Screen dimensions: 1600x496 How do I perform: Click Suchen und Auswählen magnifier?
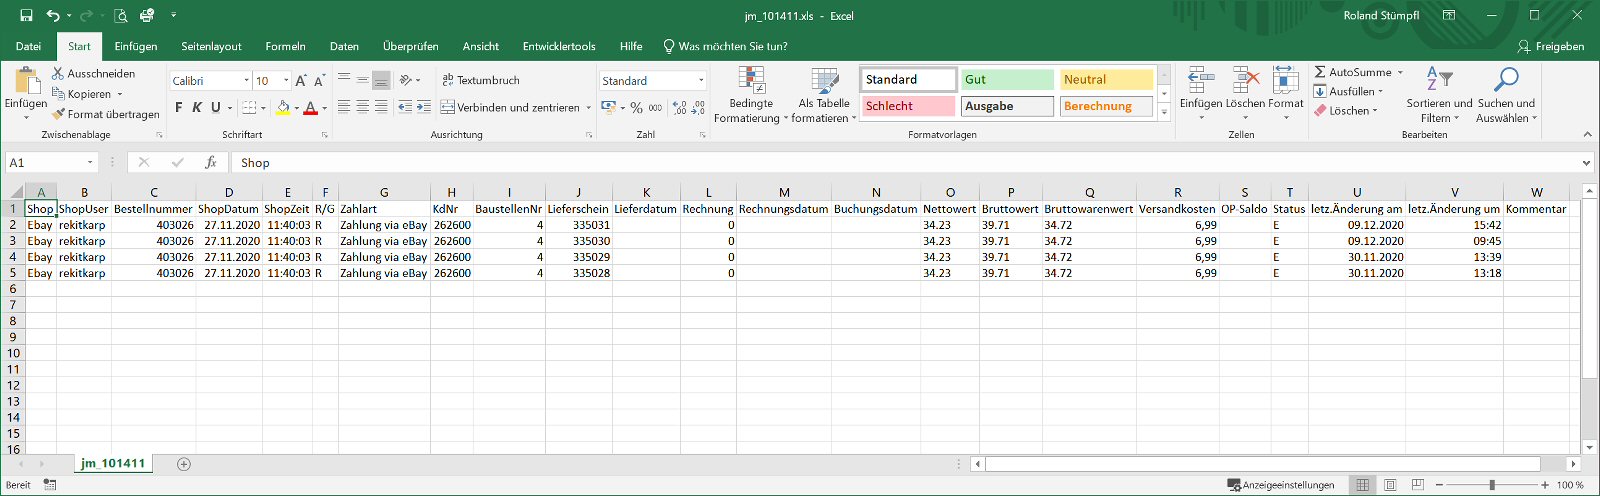pos(1505,79)
